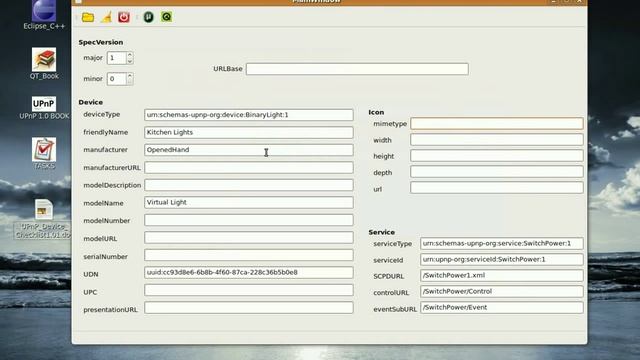
Task: Click the modelURL input field
Action: [x=249, y=238]
